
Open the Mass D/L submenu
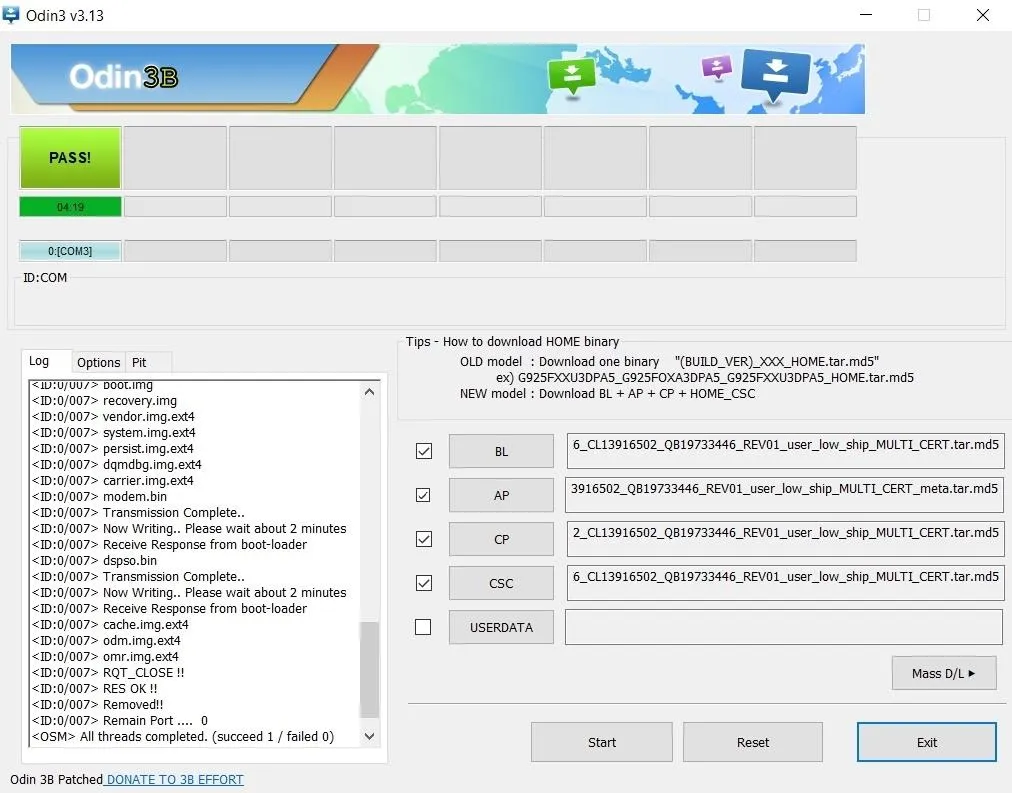pyautogui.click(x=944, y=673)
